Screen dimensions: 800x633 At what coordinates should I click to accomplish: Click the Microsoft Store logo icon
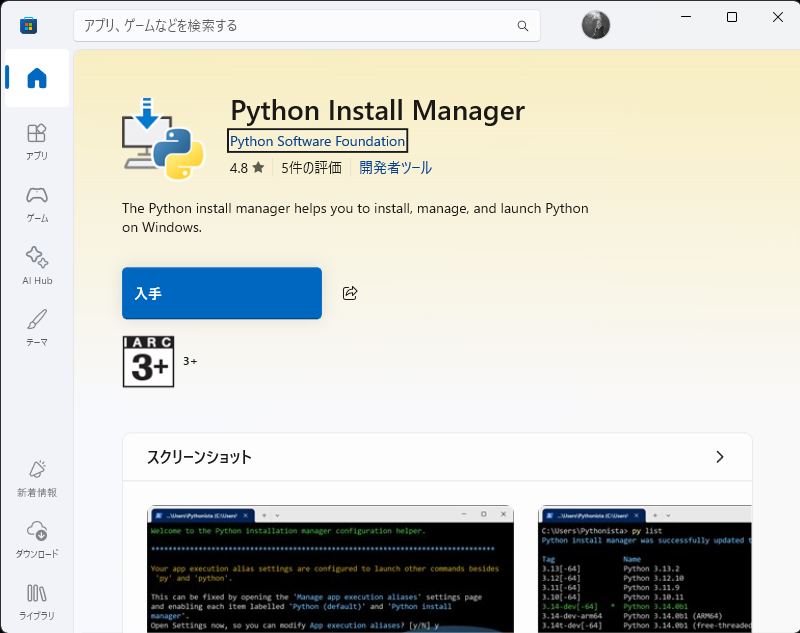[x=29, y=26]
